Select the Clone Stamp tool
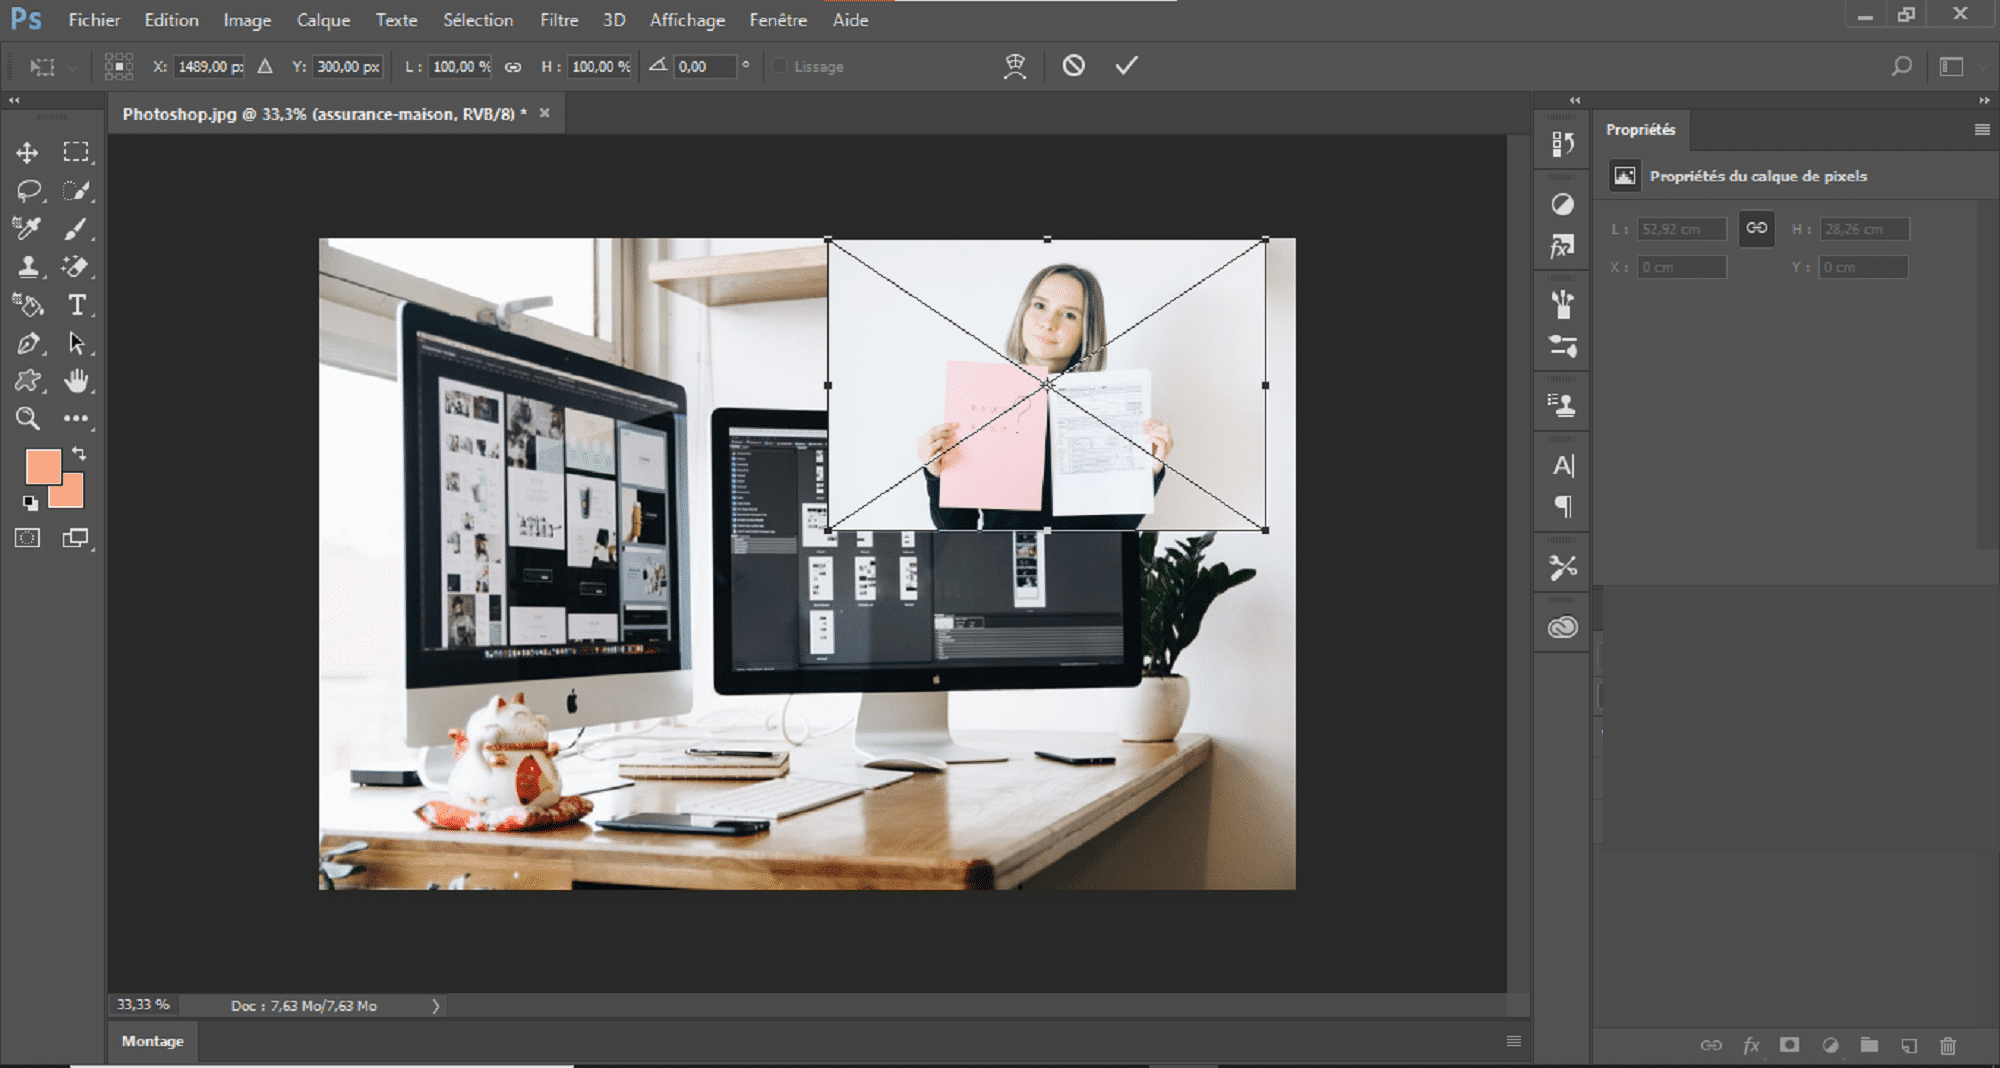Viewport: 2000px width, 1068px height. click(x=28, y=267)
